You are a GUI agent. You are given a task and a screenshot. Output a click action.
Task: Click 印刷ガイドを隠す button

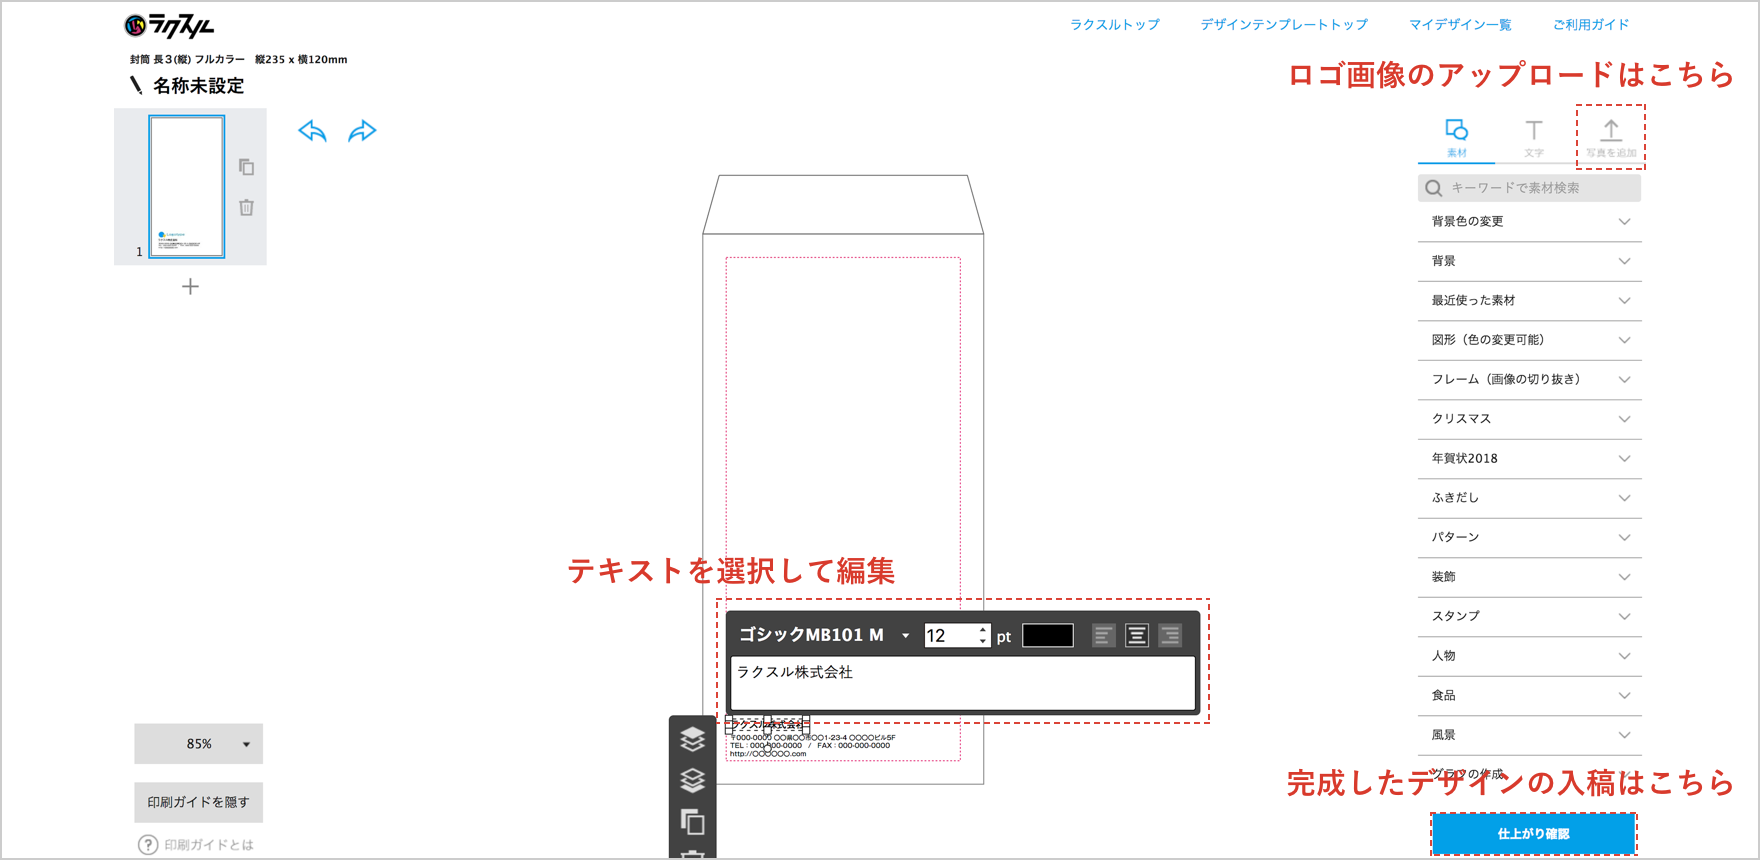tap(199, 802)
